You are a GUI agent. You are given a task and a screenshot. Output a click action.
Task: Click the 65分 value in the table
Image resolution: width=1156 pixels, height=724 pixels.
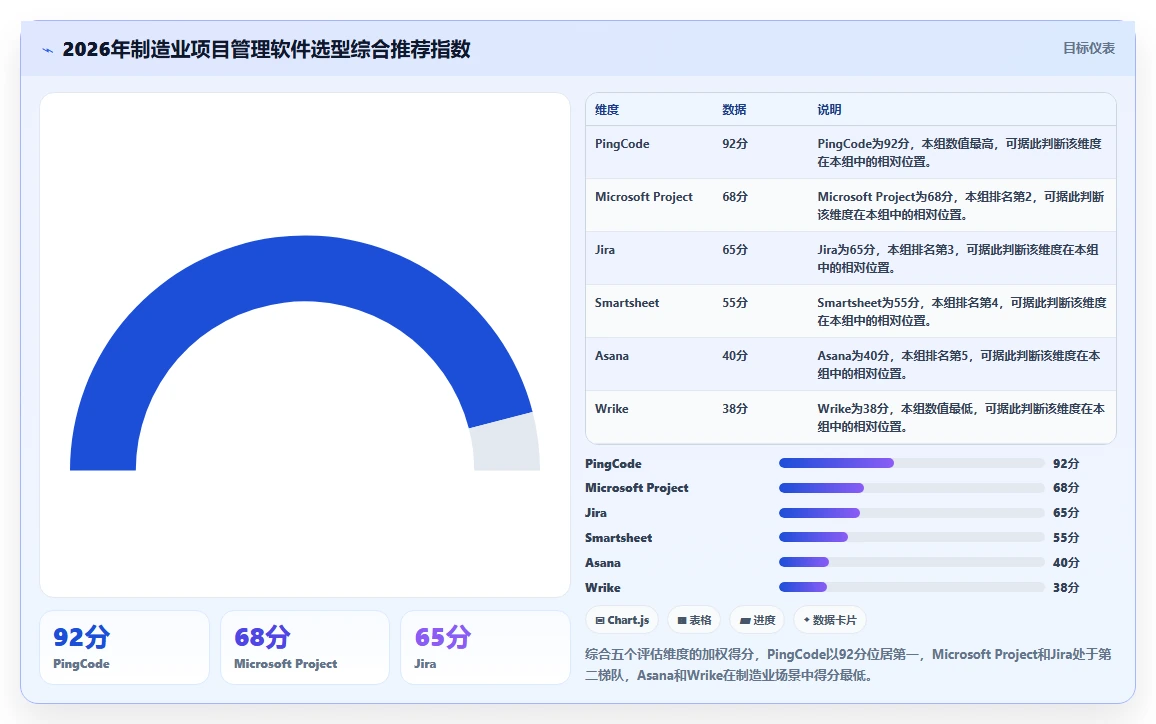click(x=735, y=250)
